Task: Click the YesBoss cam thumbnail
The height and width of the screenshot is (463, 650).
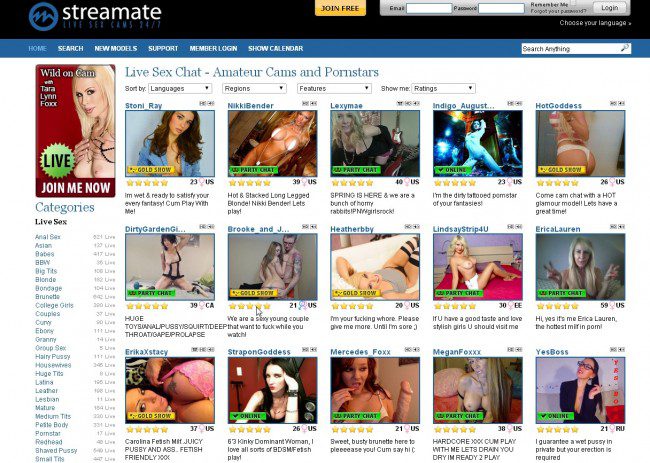Action: 580,390
